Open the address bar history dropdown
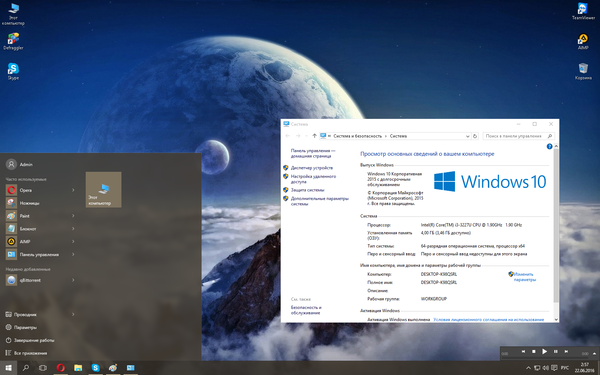The image size is (600, 375). [x=467, y=136]
